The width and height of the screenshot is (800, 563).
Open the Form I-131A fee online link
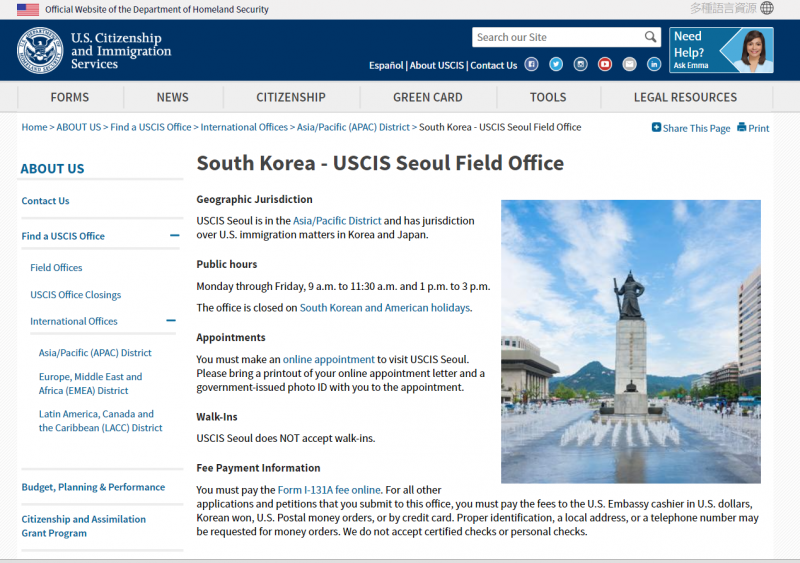329,490
